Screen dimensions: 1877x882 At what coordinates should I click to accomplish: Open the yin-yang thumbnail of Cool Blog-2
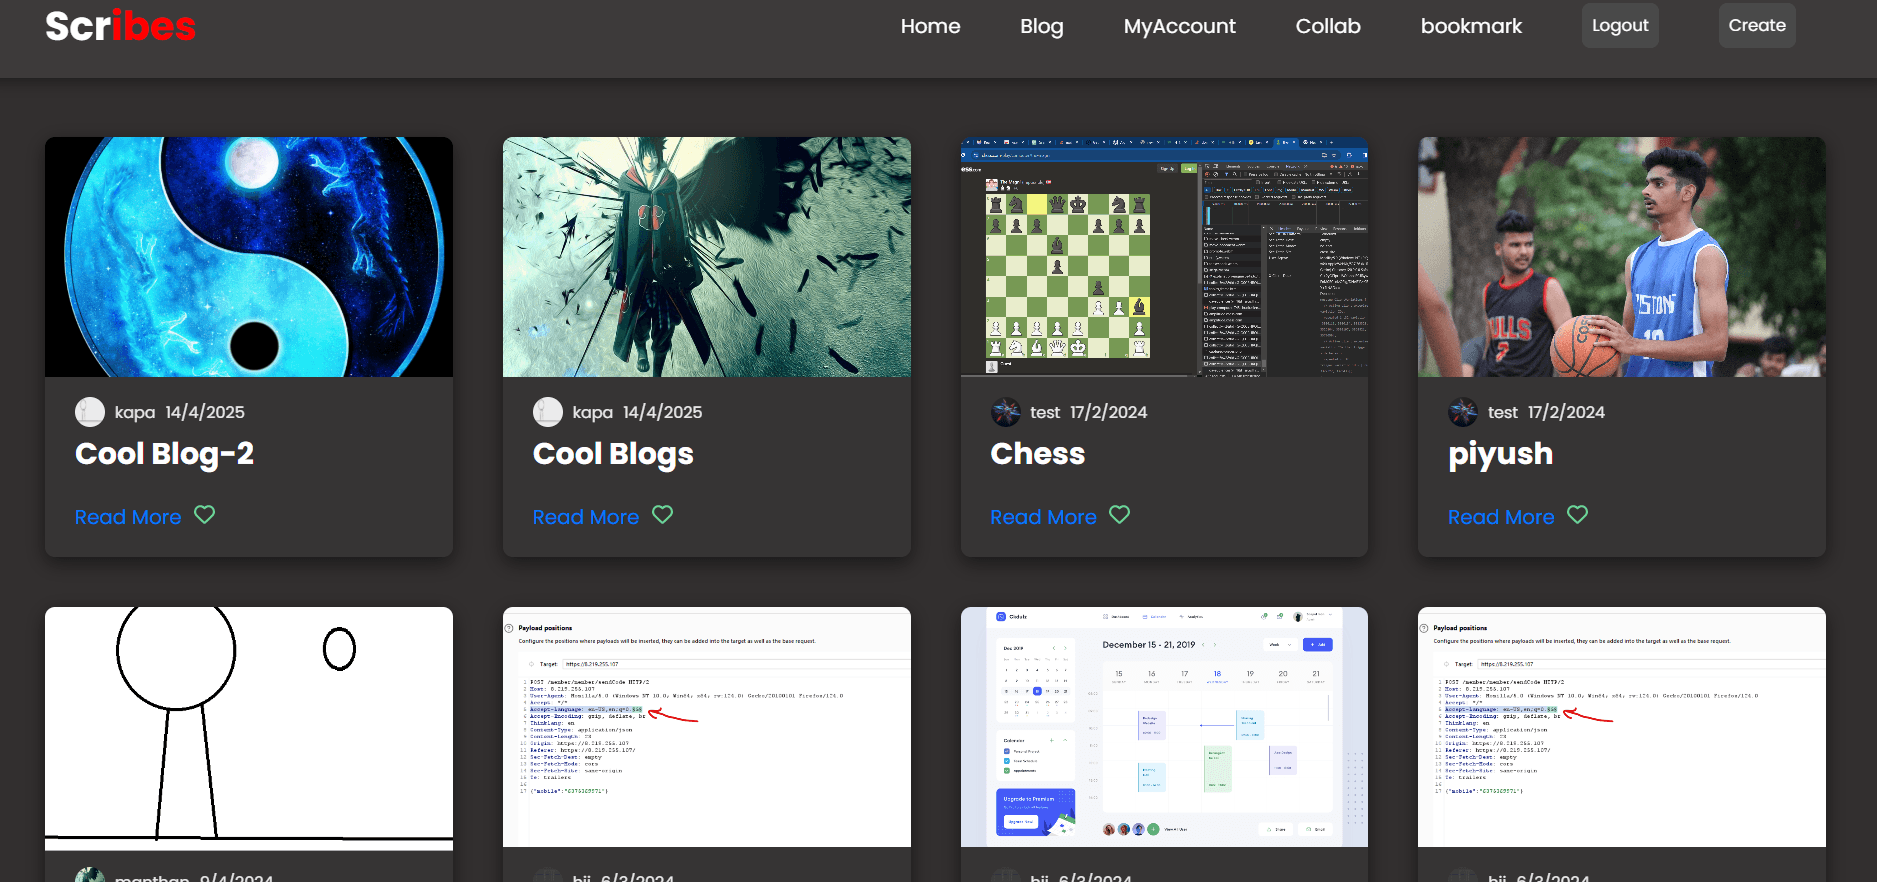pyautogui.click(x=249, y=257)
